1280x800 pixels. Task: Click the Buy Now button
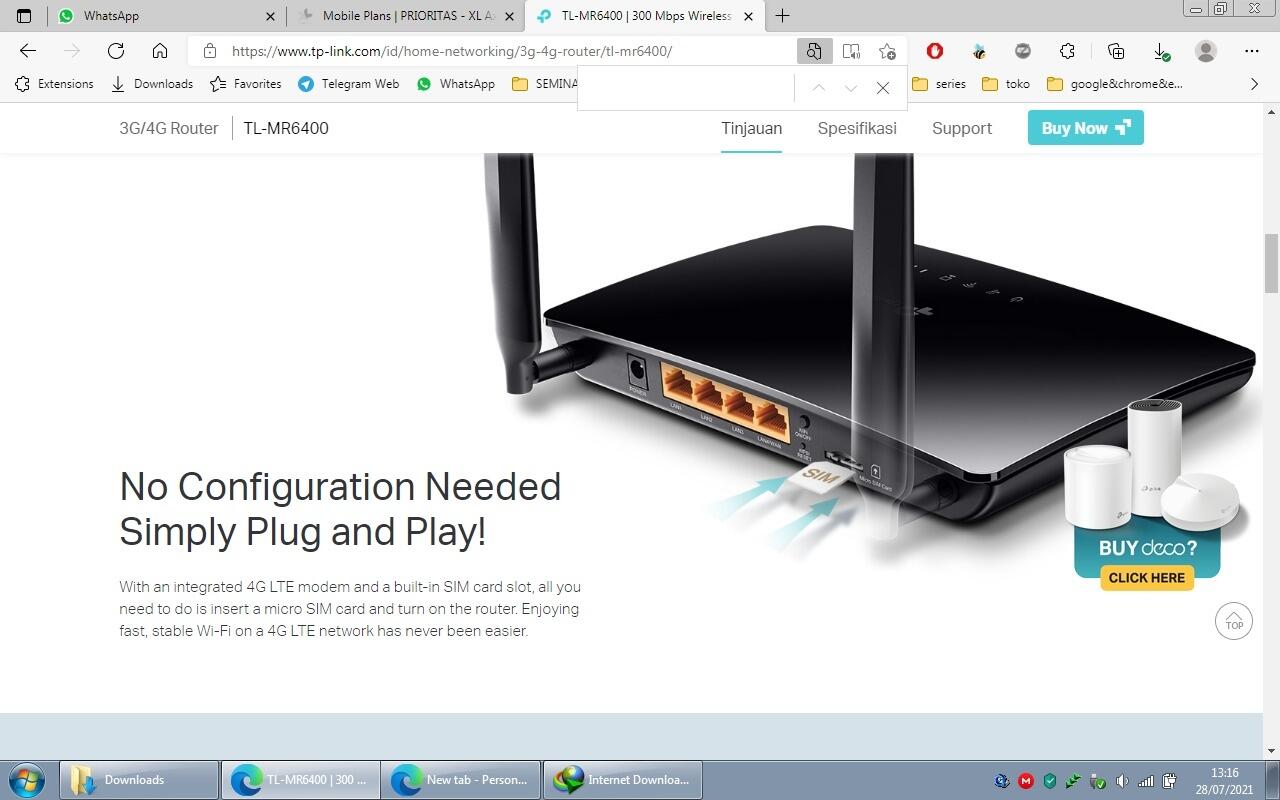(1085, 128)
